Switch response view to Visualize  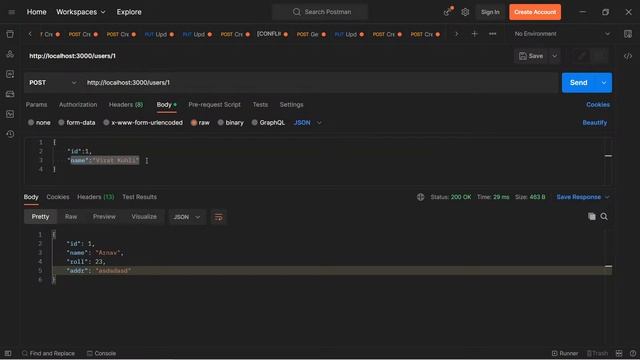point(144,217)
